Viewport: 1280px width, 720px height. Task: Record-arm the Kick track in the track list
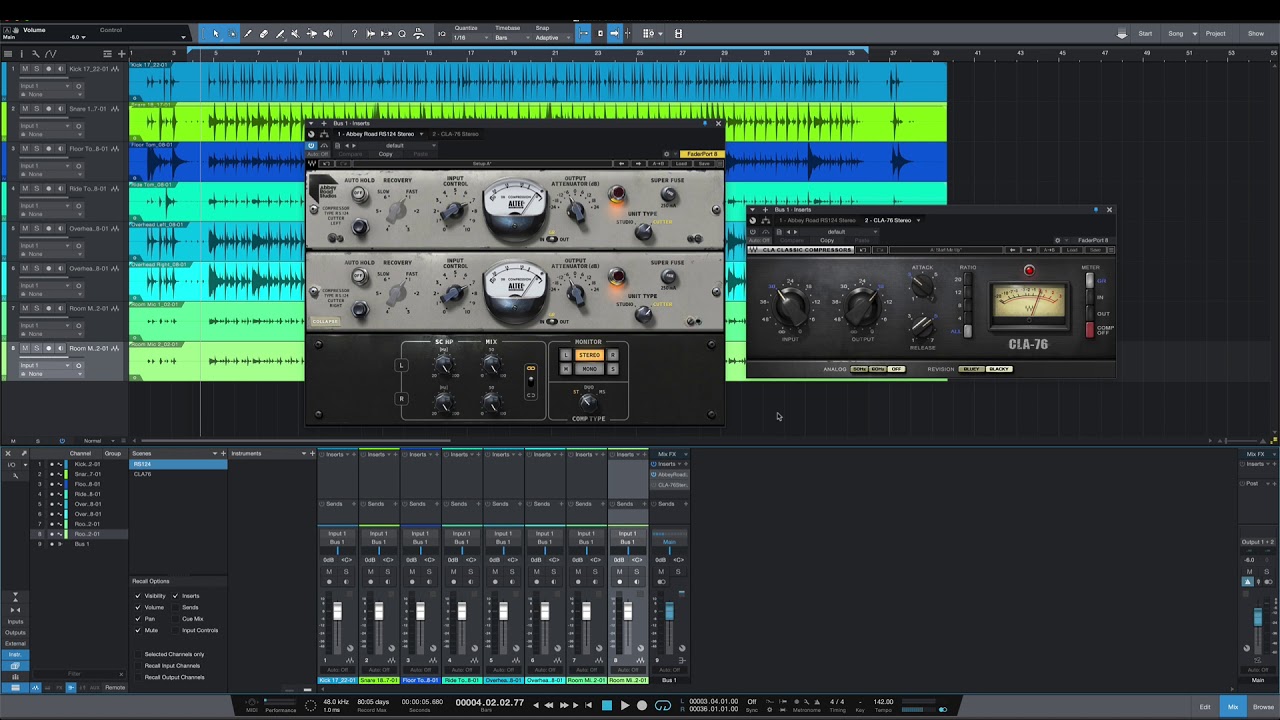pos(49,68)
